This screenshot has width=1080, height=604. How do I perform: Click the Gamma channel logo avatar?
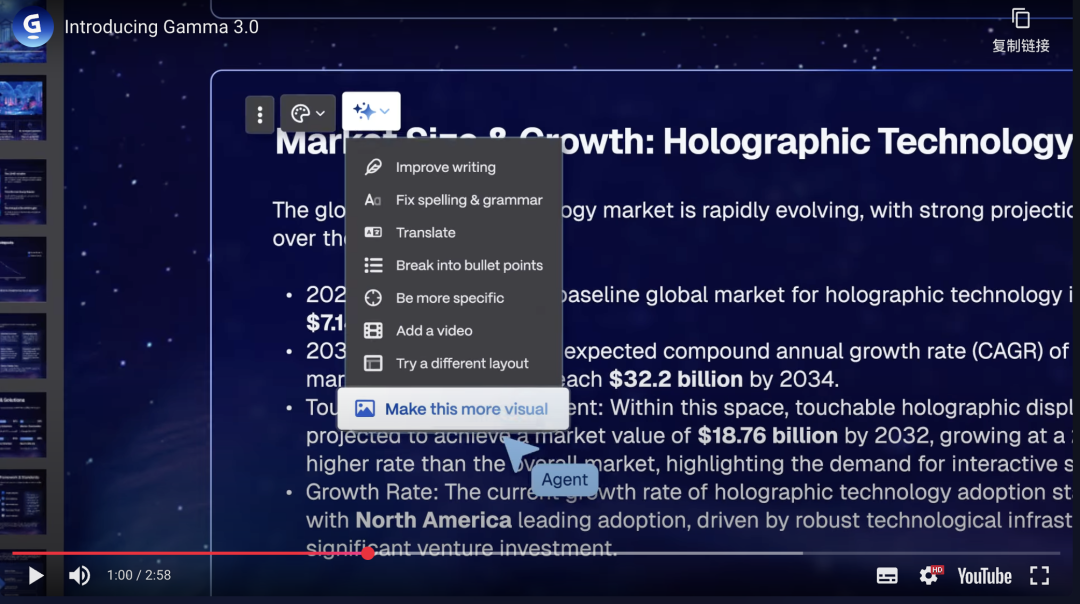[x=33, y=27]
